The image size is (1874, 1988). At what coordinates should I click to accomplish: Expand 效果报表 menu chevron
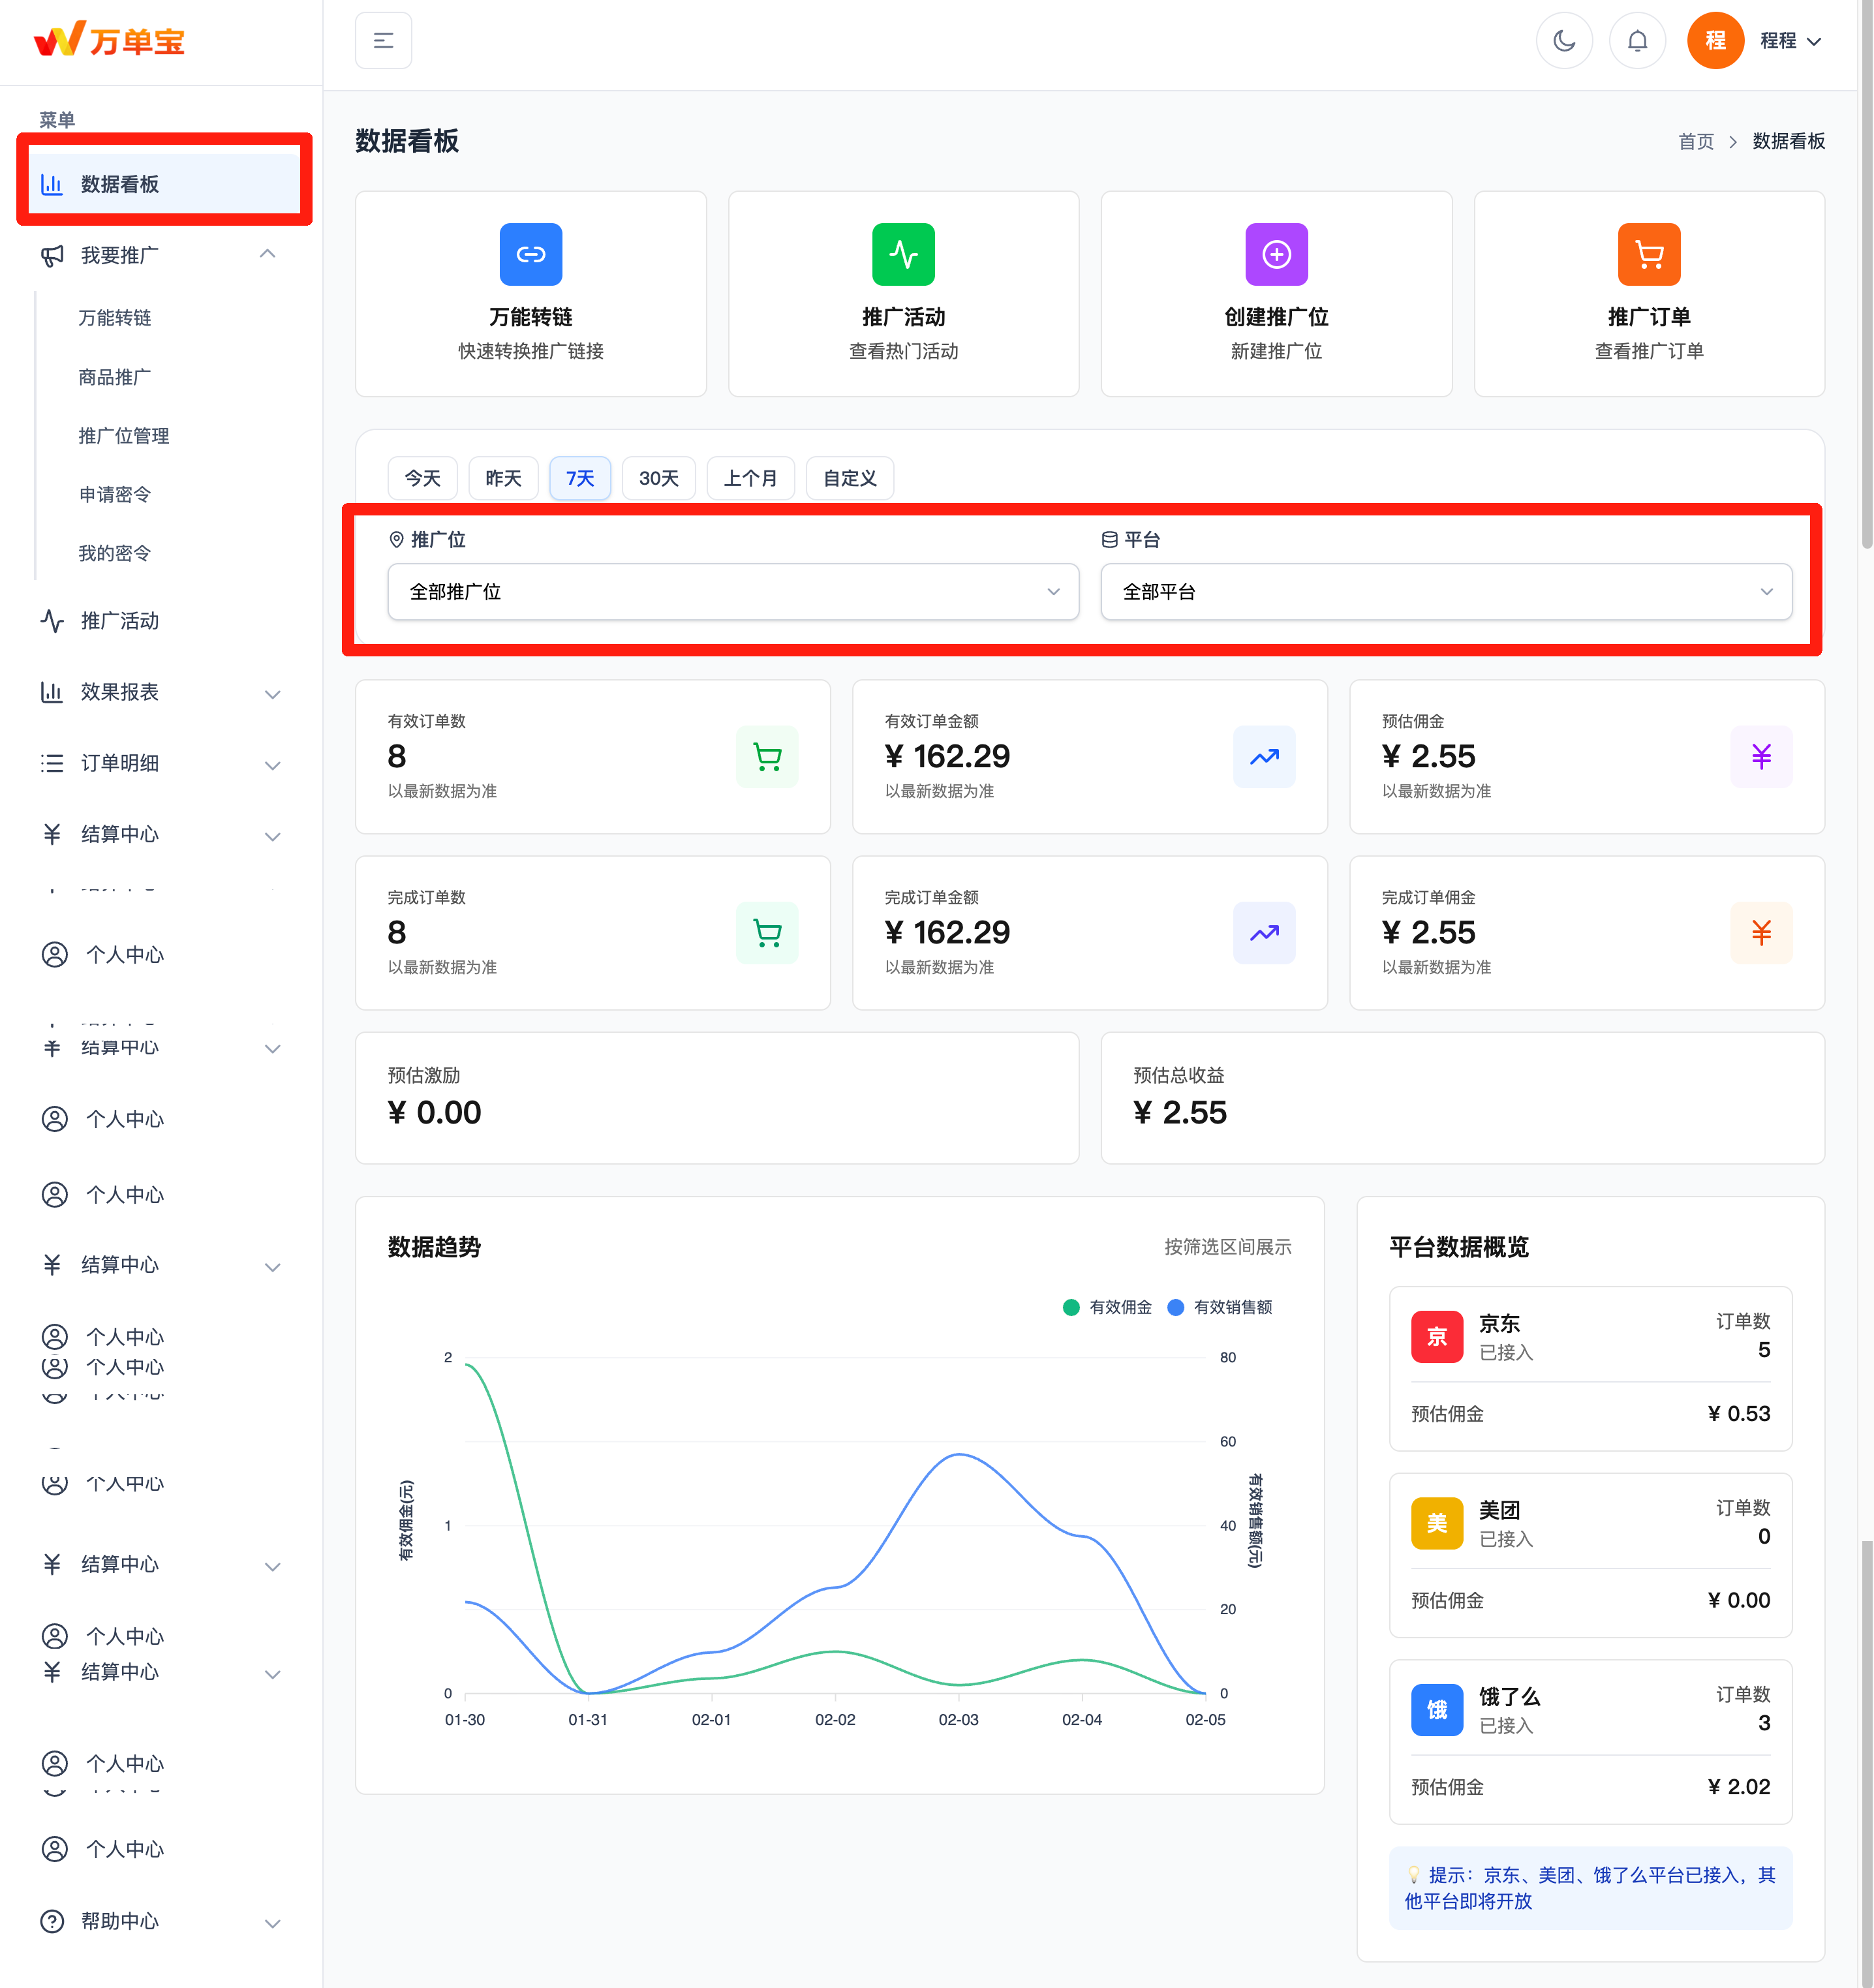tap(272, 693)
